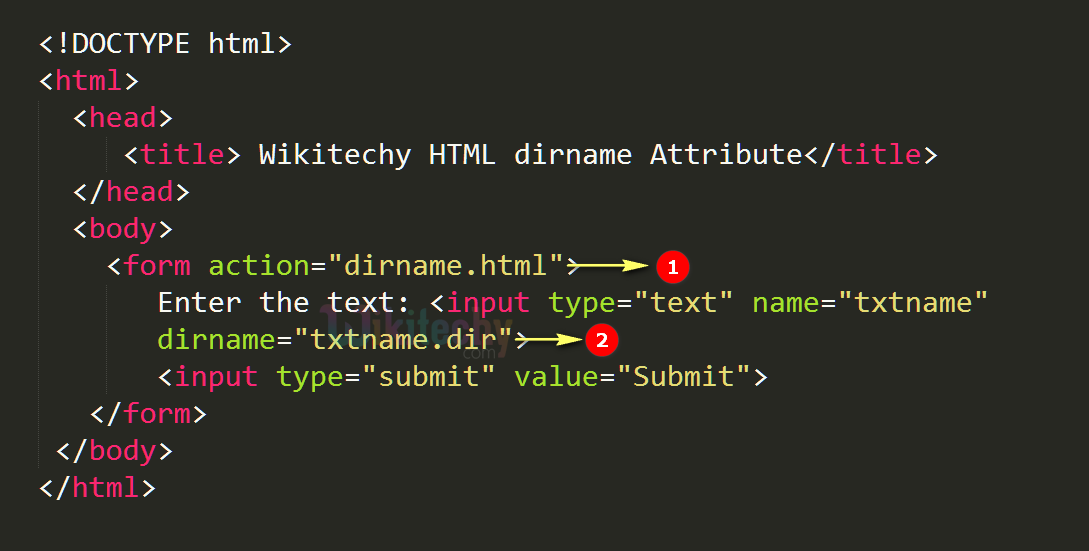Click the "txtname.dir" value
The height and width of the screenshot is (551, 1089).
pyautogui.click(x=403, y=340)
